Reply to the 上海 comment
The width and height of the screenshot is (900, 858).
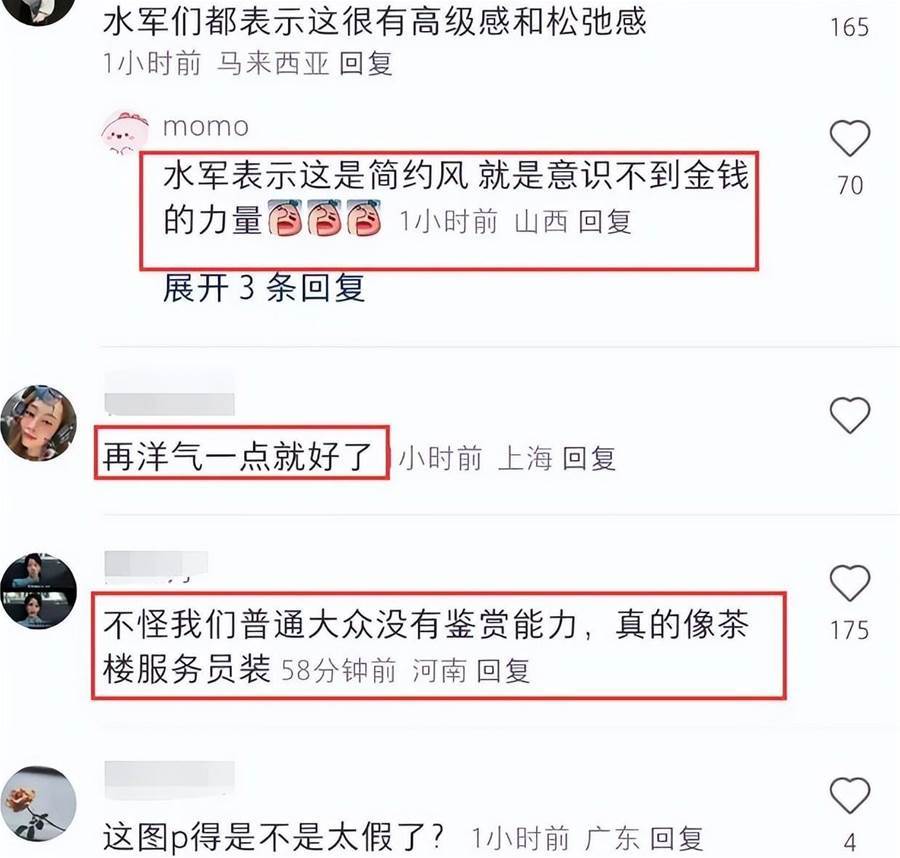[x=589, y=458]
